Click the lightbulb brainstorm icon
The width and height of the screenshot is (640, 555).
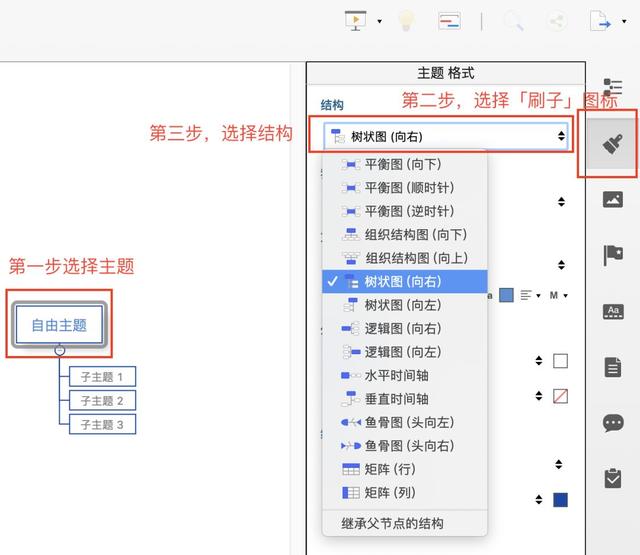pos(406,20)
